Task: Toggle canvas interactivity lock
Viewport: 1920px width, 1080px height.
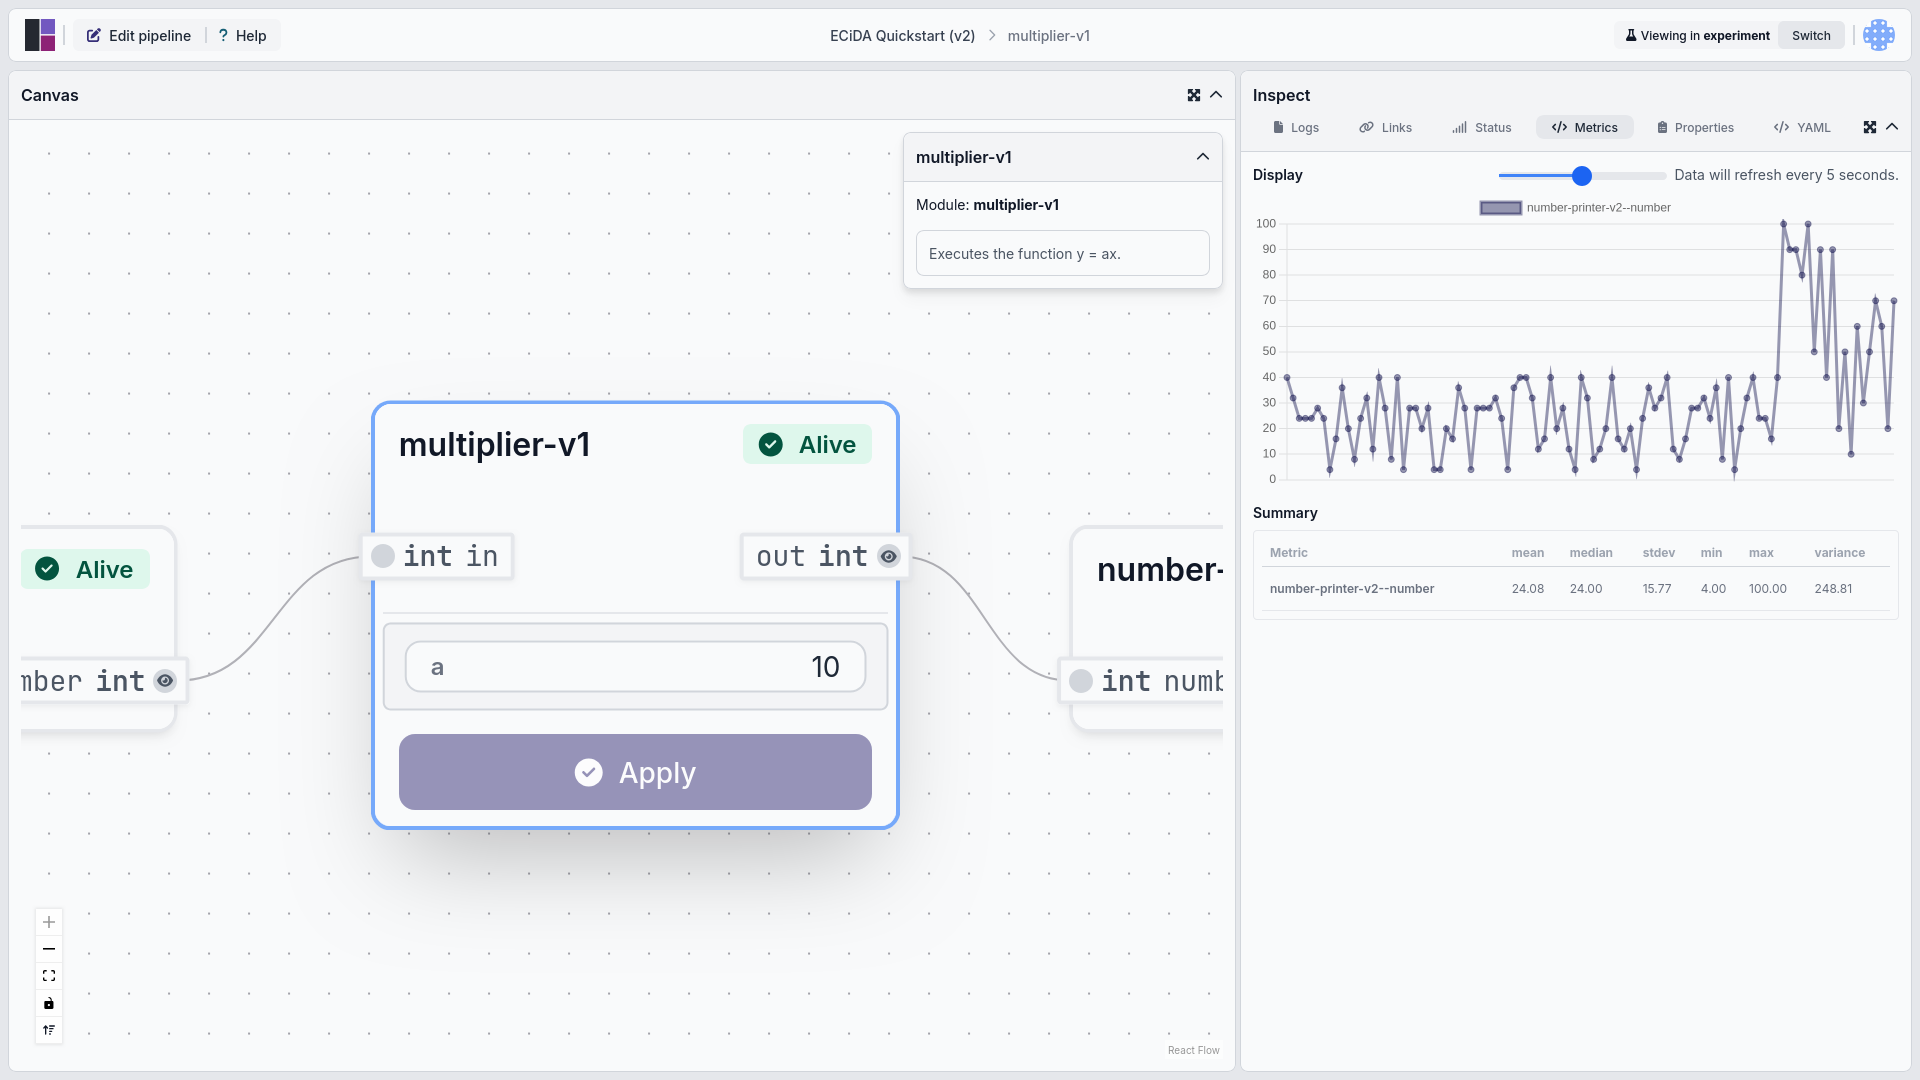Action: [49, 1003]
